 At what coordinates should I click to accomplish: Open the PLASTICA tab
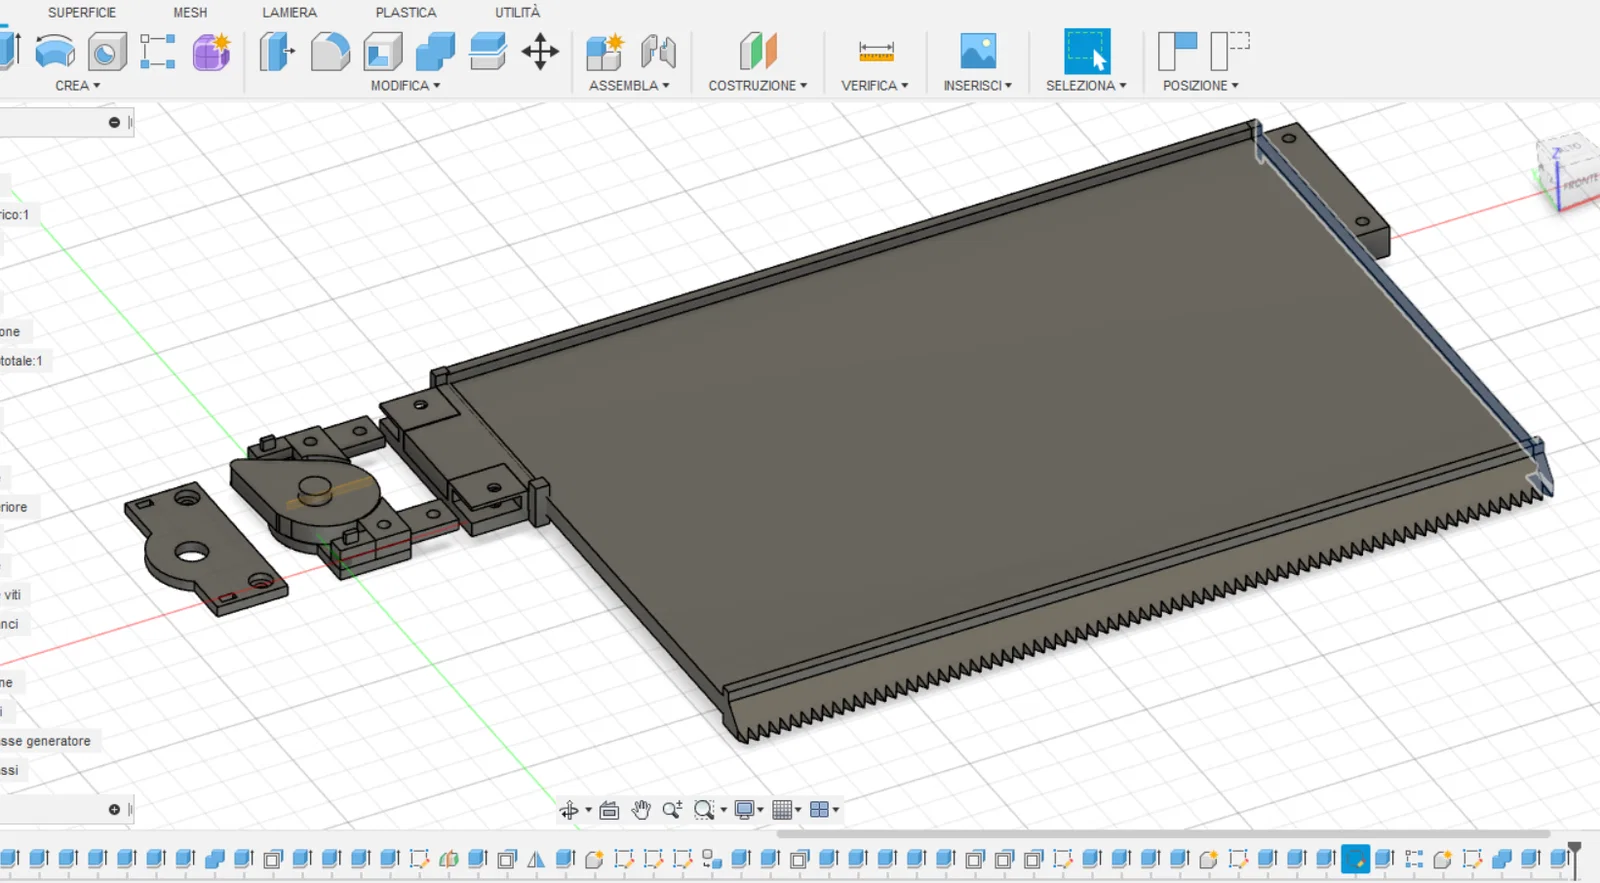pos(405,13)
